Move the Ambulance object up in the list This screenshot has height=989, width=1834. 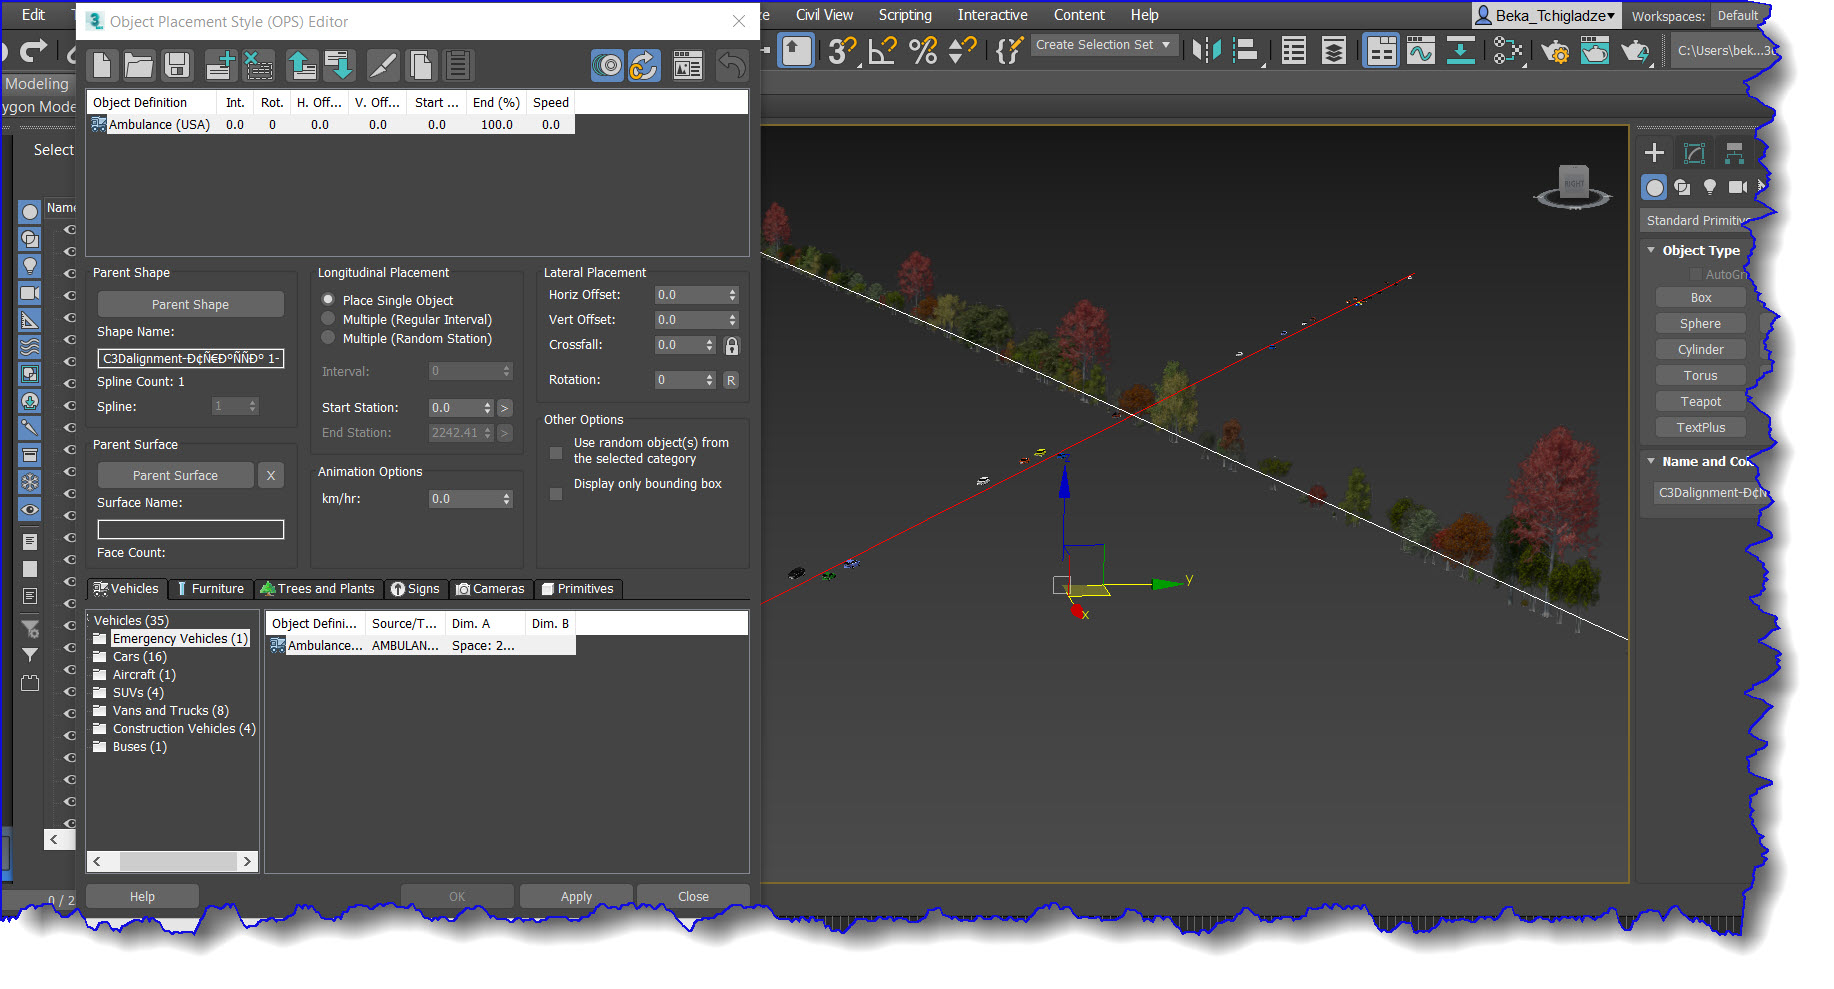pos(302,65)
